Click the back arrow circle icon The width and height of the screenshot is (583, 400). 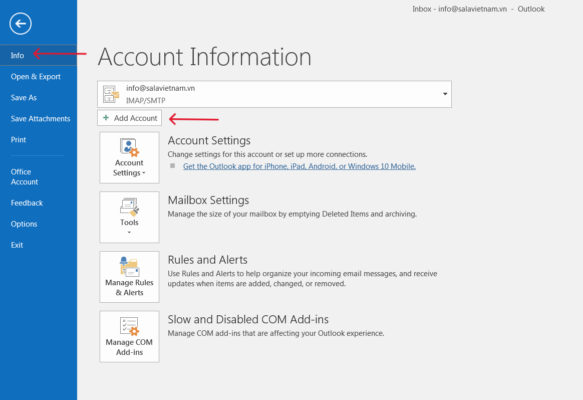click(20, 24)
